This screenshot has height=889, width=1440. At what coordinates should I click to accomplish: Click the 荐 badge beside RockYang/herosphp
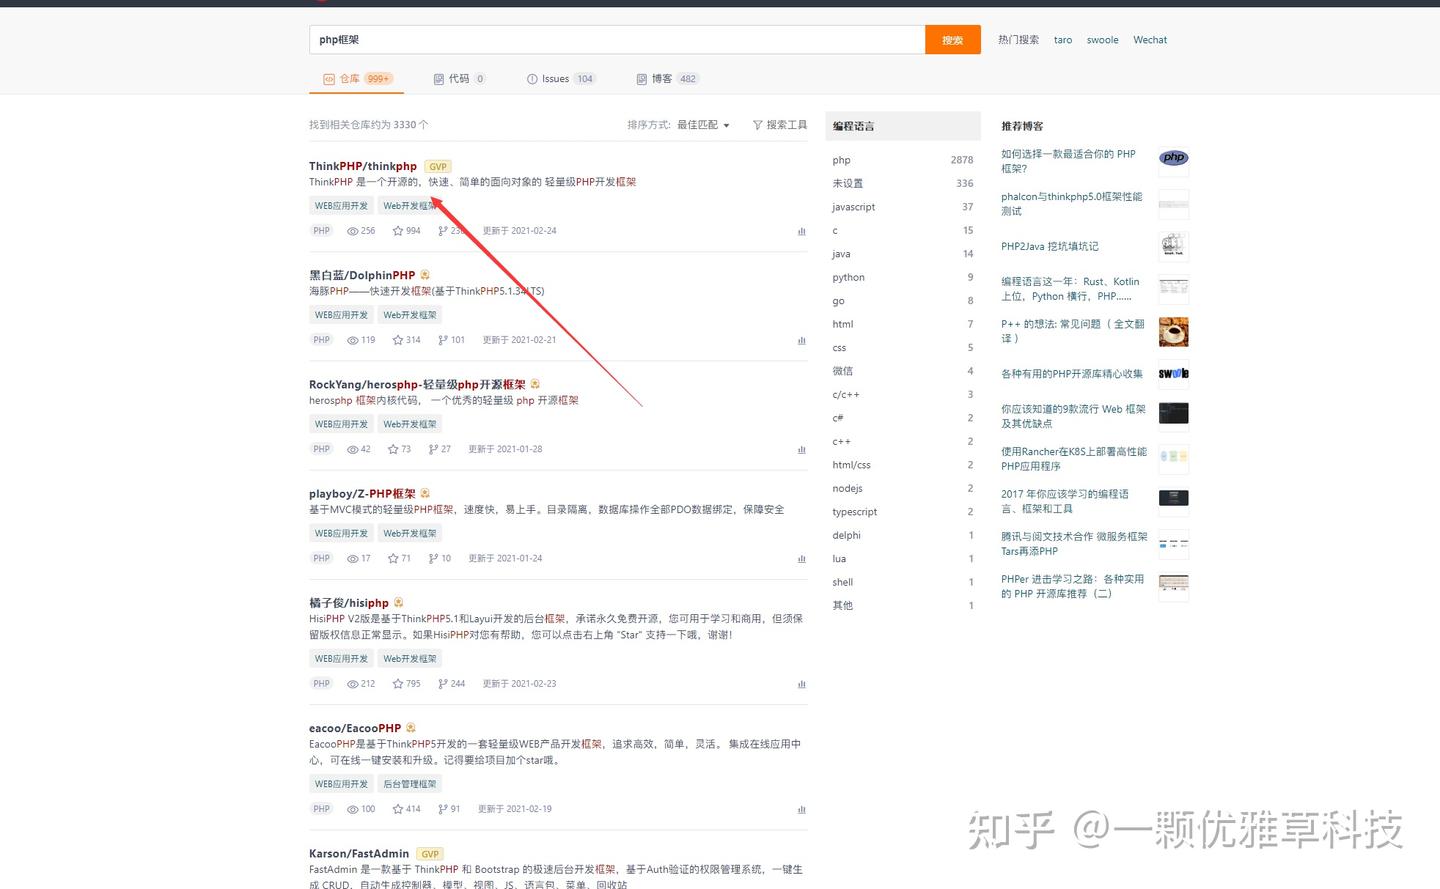point(534,383)
